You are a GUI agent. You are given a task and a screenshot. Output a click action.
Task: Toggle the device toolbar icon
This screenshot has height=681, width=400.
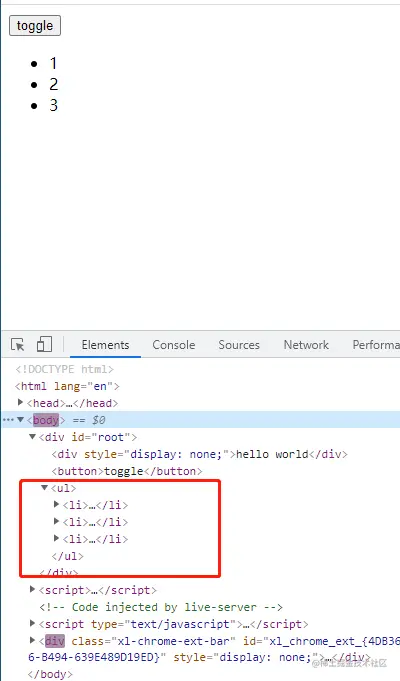point(44,345)
